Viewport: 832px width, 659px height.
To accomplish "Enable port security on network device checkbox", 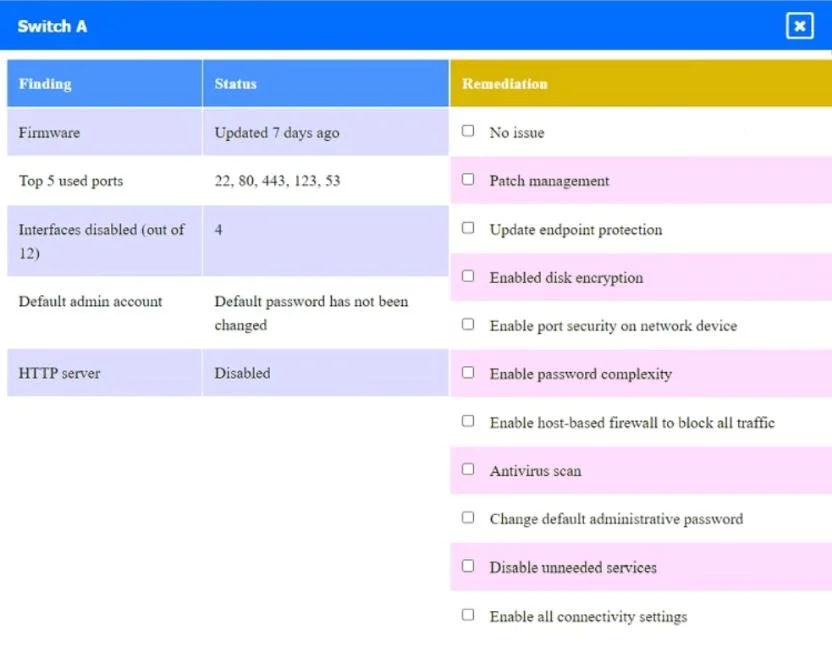I will click(x=467, y=325).
